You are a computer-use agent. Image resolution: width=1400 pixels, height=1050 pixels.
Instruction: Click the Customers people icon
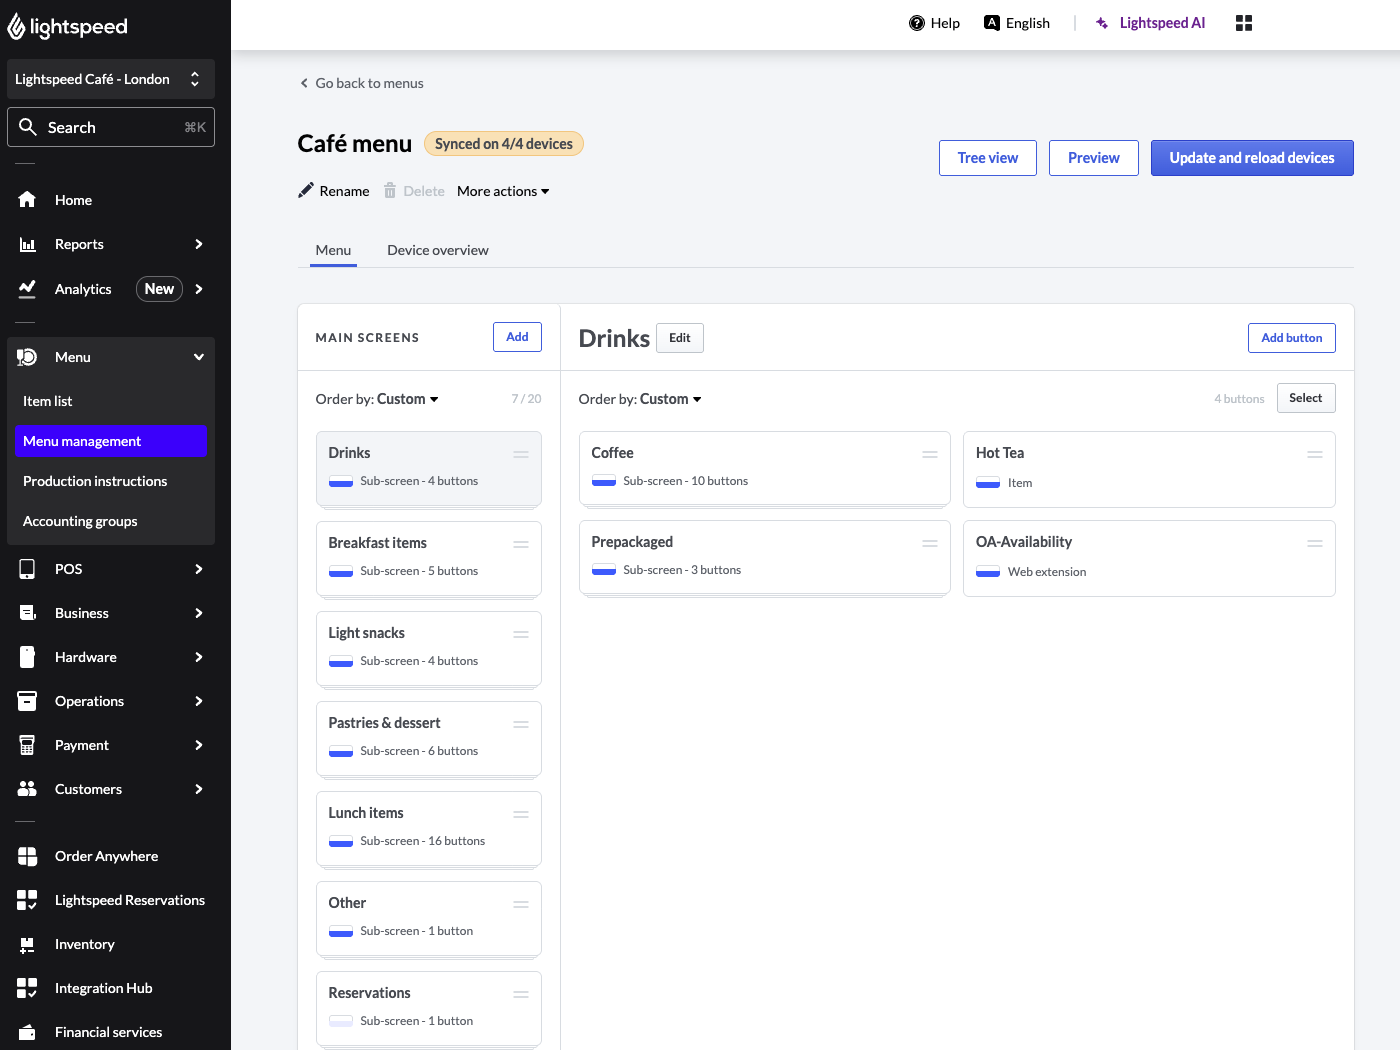point(27,789)
